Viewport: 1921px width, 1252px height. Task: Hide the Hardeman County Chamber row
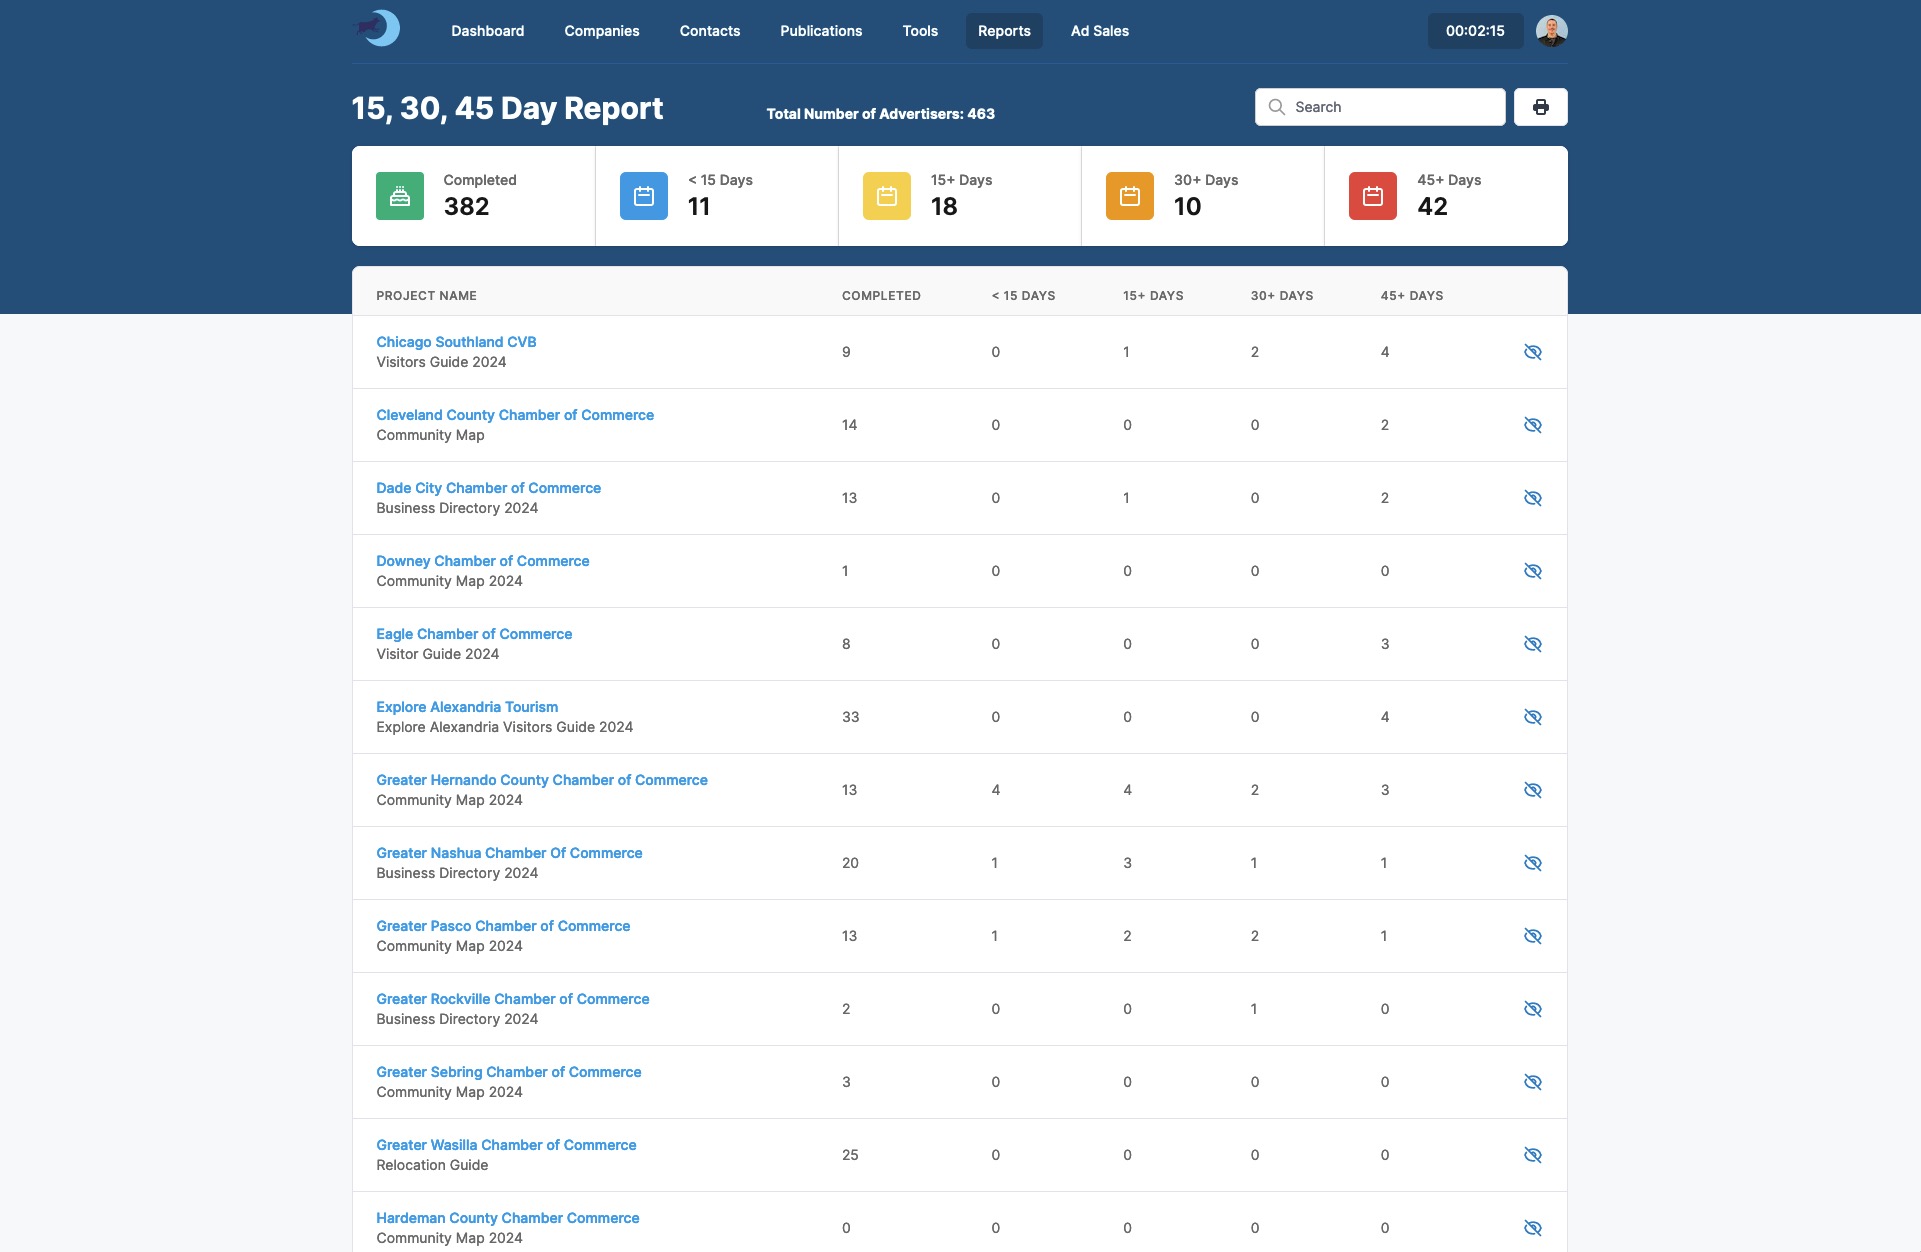click(1532, 1228)
